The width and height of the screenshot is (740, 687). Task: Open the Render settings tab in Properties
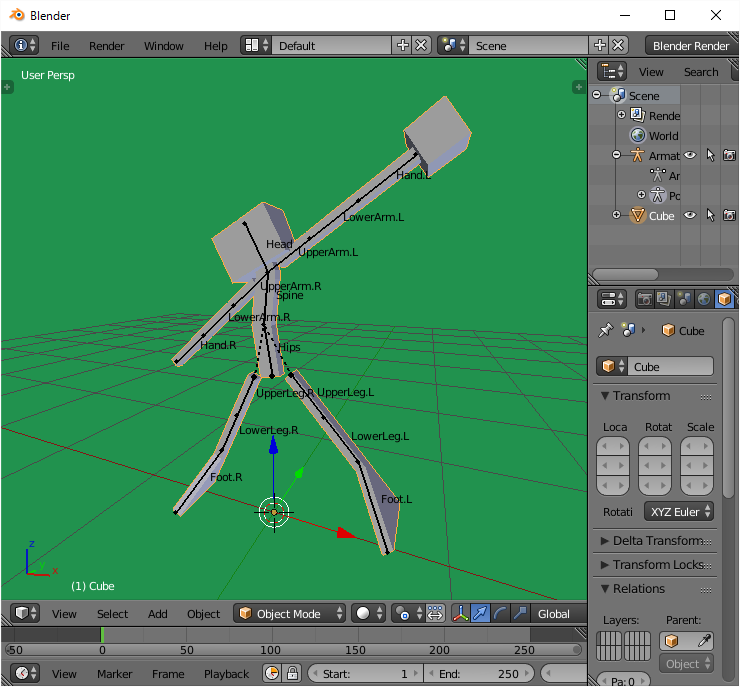[x=645, y=299]
